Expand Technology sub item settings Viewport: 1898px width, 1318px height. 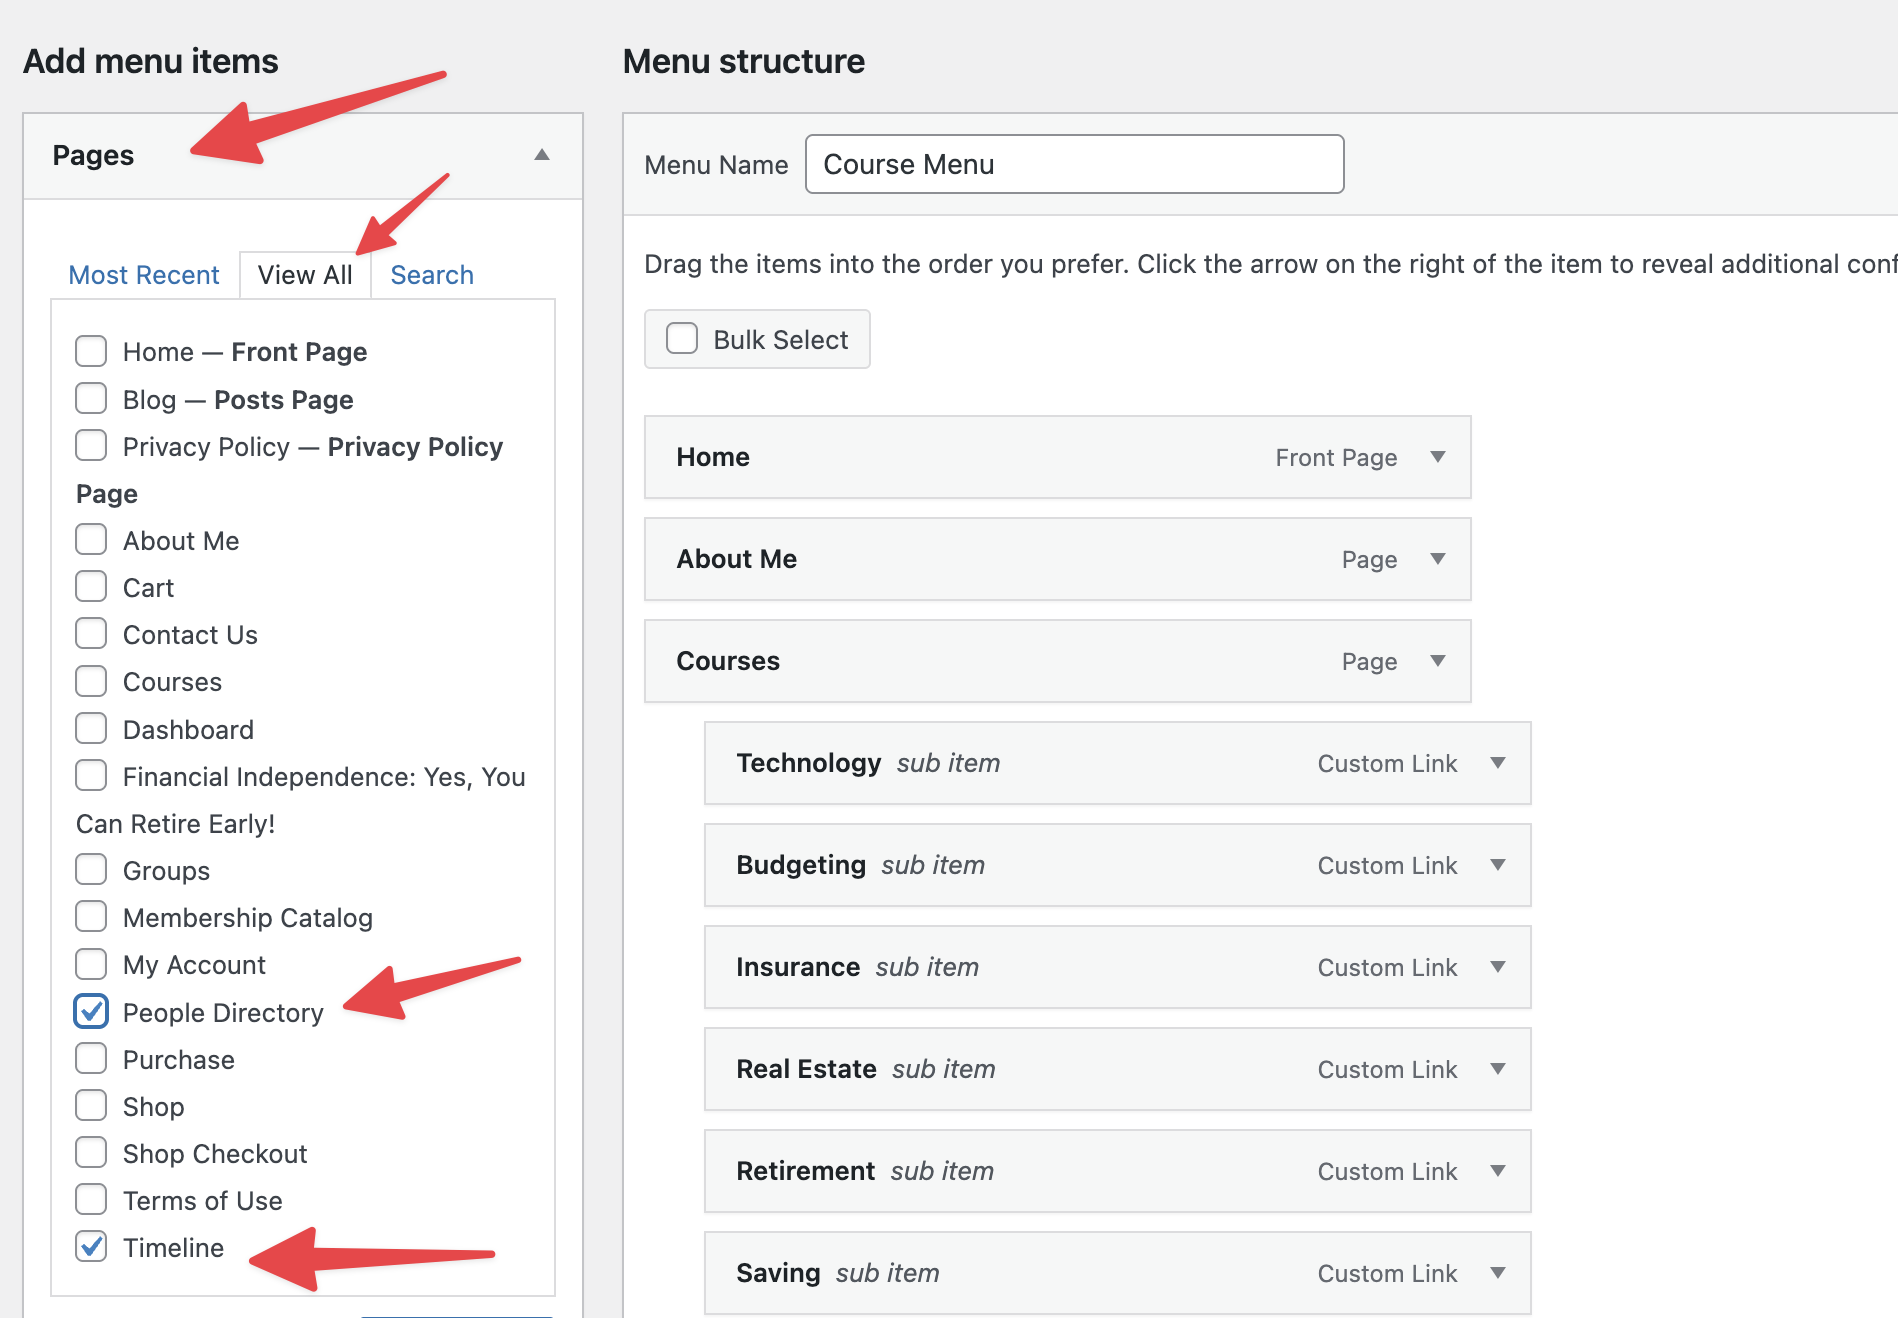[x=1498, y=763]
